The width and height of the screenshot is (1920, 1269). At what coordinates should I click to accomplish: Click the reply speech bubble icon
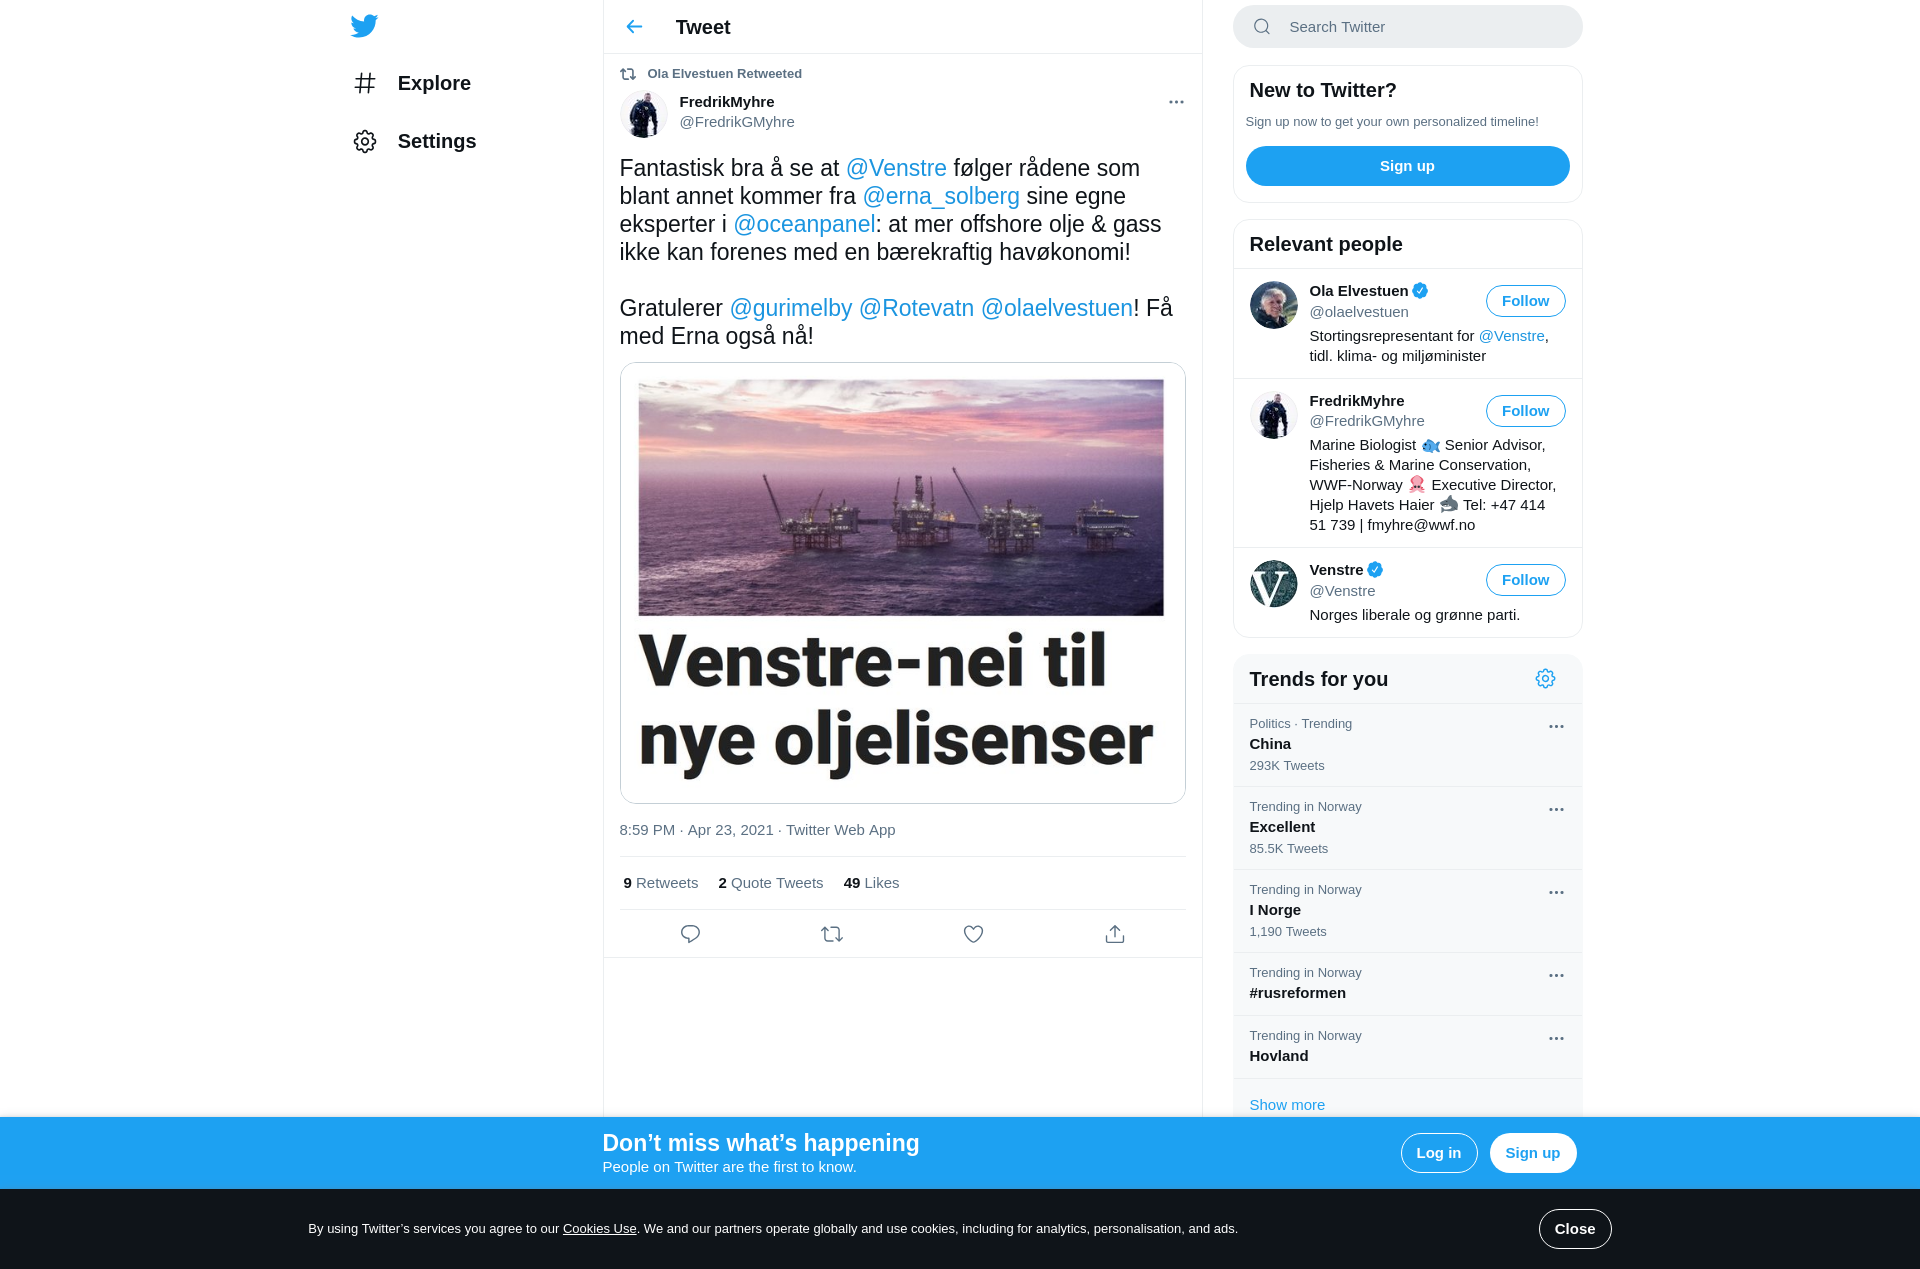(x=690, y=934)
